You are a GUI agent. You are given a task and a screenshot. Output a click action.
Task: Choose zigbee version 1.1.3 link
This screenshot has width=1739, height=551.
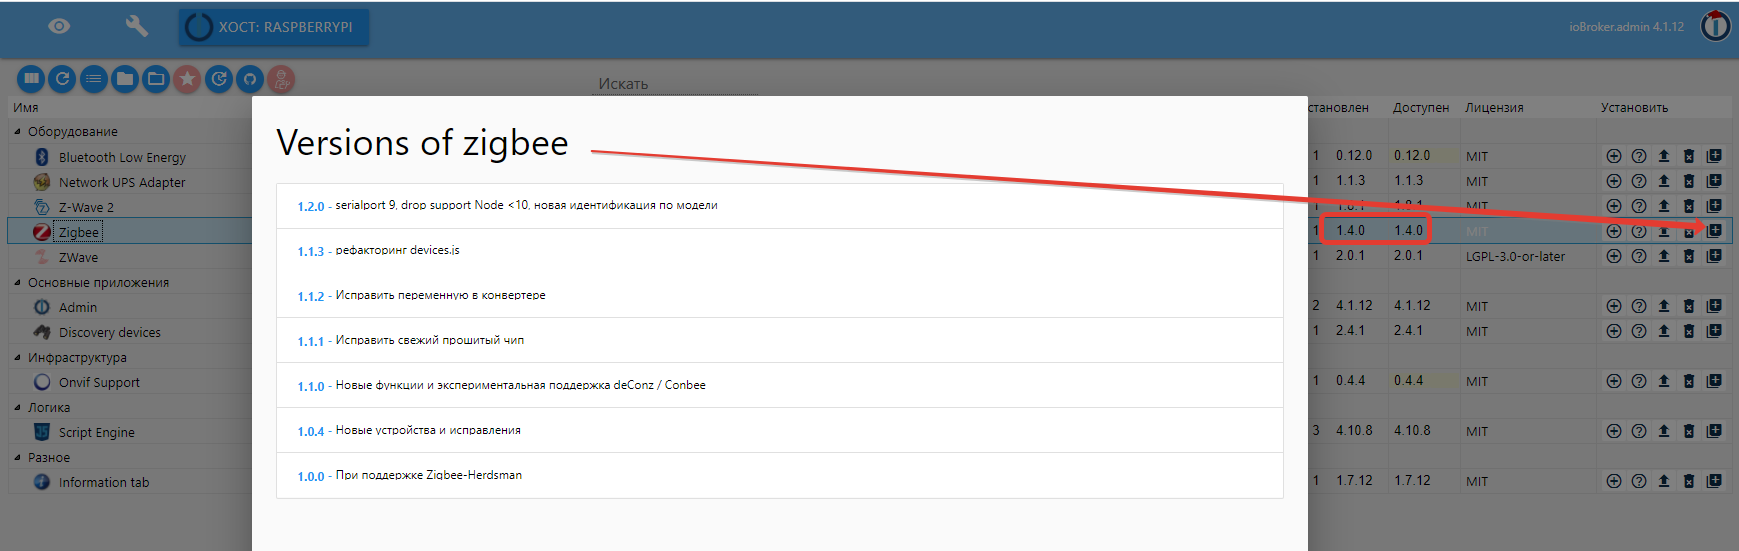(x=310, y=251)
